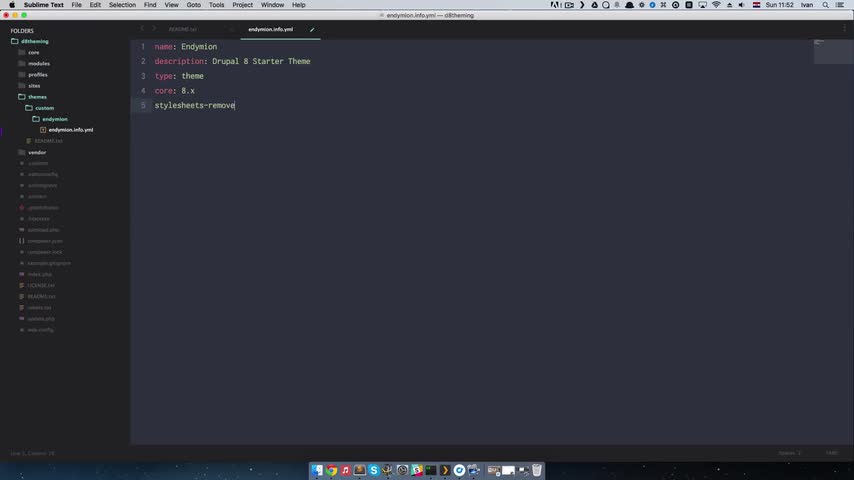
Task: Click the AirPlay display icon in menu bar
Action: click(x=703, y=5)
